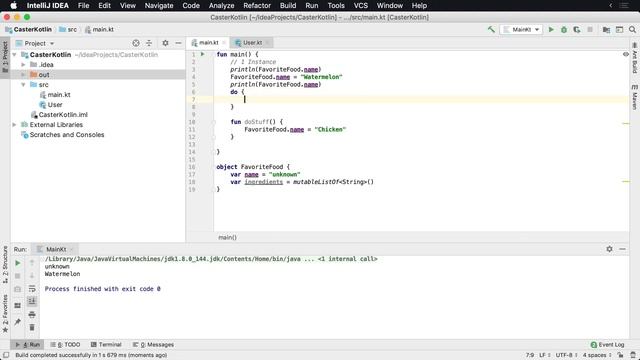Open the Ant Build side panel

pyautogui.click(x=635, y=58)
